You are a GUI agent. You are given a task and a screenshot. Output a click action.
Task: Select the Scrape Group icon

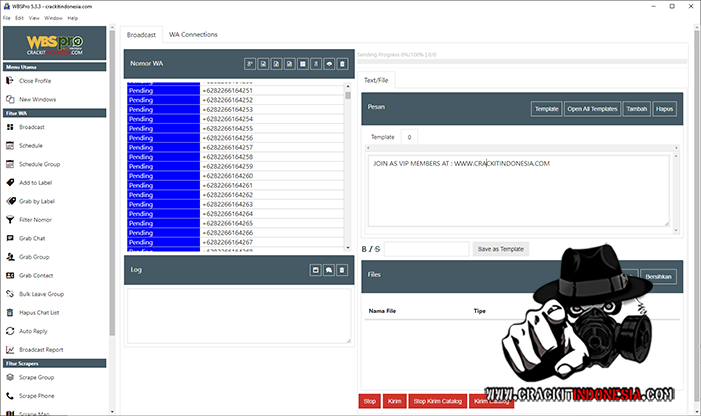10,377
